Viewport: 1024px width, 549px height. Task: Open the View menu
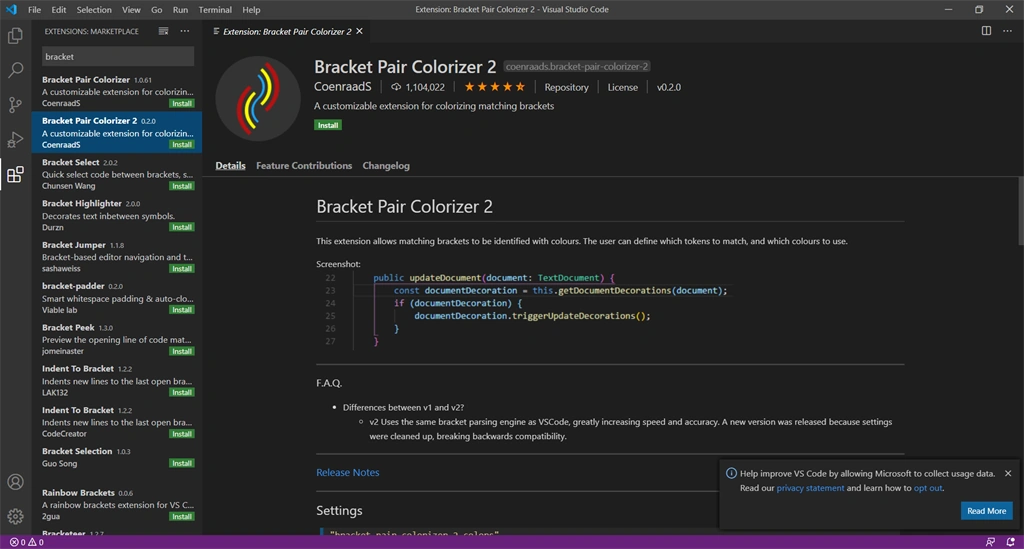pos(131,10)
